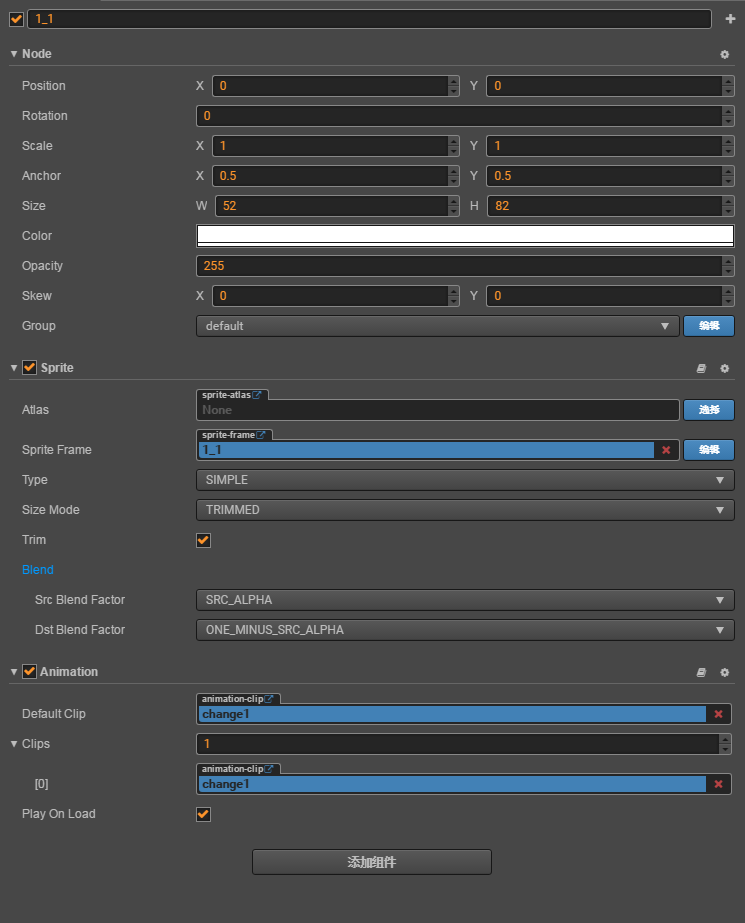Disable the Sprite component checkbox
This screenshot has width=745, height=923.
click(x=29, y=368)
